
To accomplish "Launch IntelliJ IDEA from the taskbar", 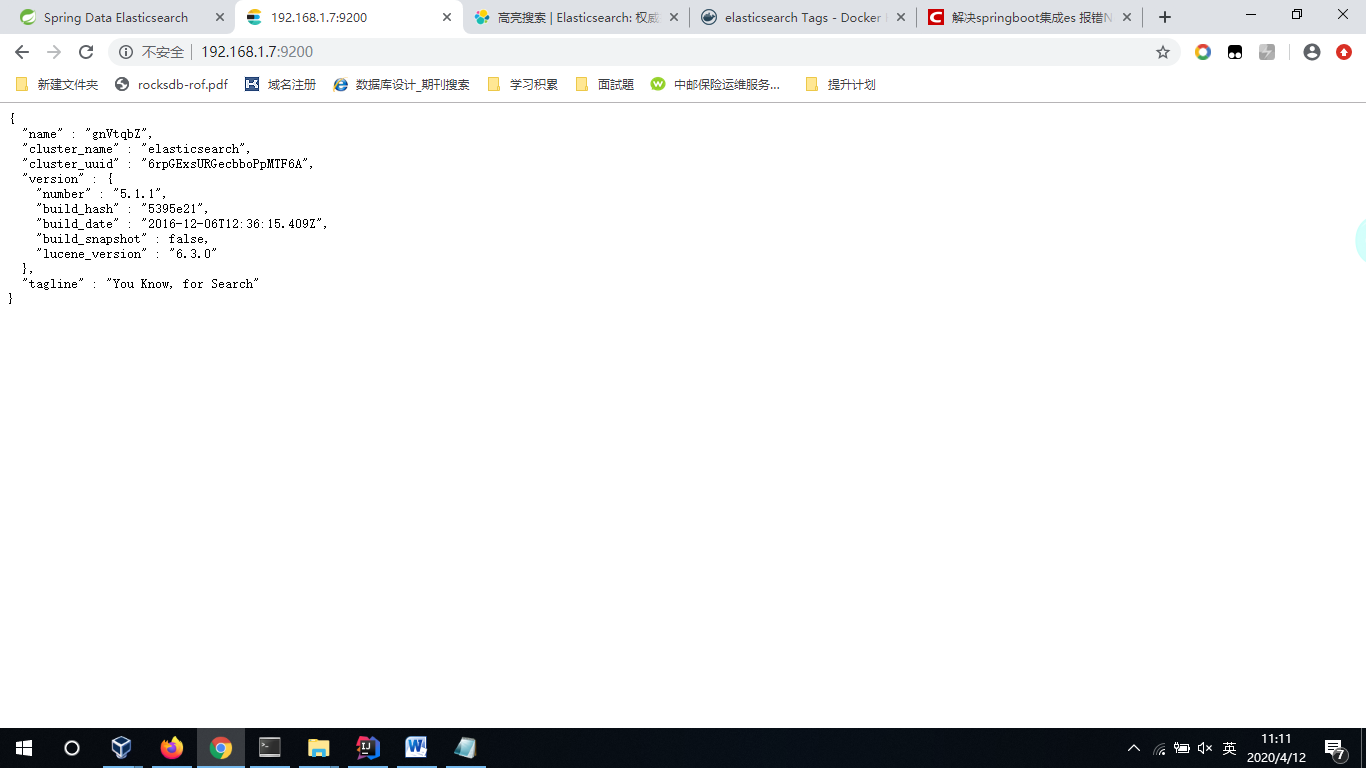I will [367, 747].
